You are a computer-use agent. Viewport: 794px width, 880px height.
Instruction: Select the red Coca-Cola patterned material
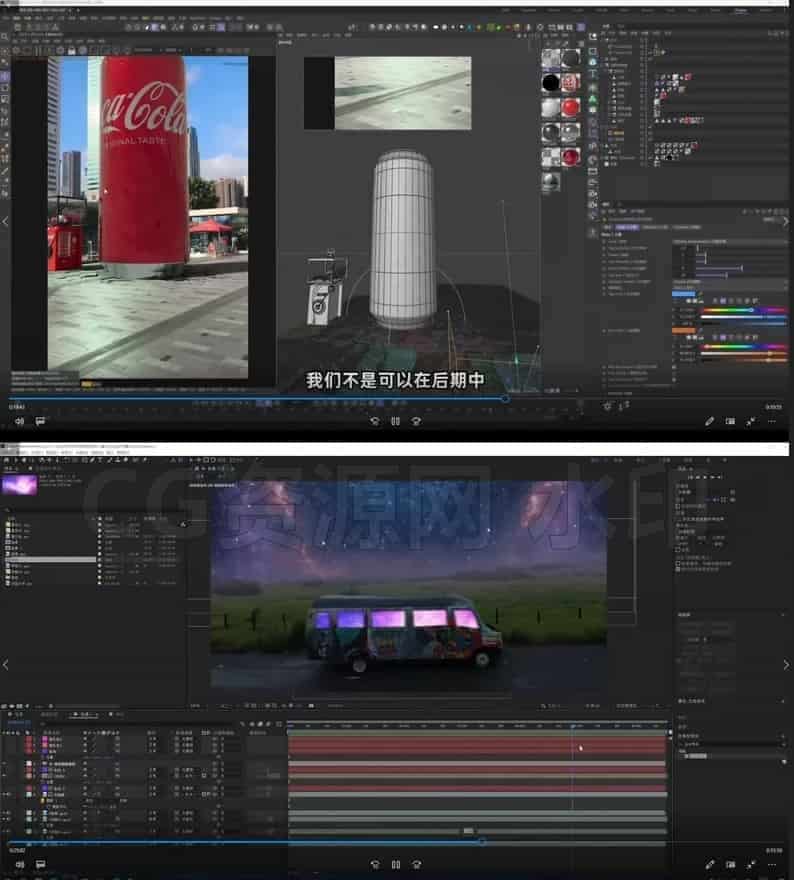pos(571,83)
